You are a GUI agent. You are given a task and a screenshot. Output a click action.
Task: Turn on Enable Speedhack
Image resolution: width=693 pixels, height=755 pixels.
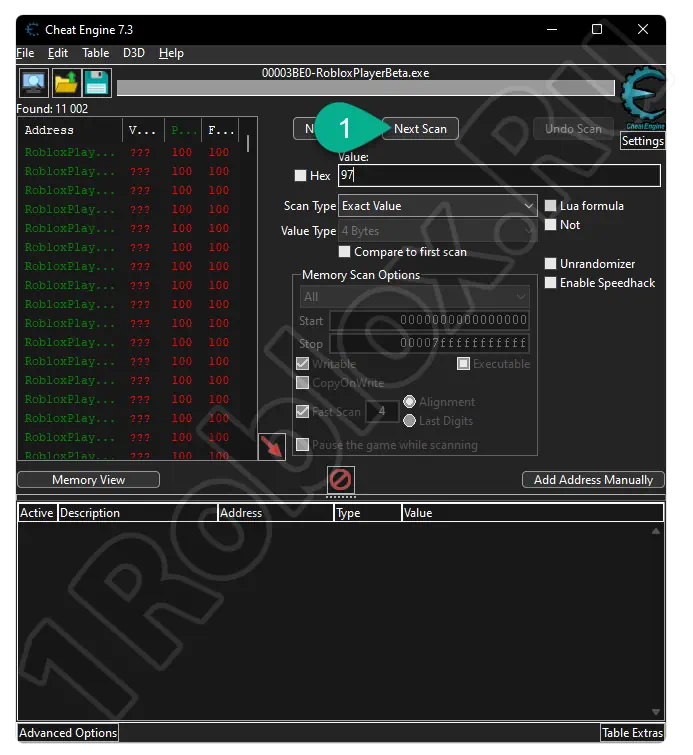point(550,283)
